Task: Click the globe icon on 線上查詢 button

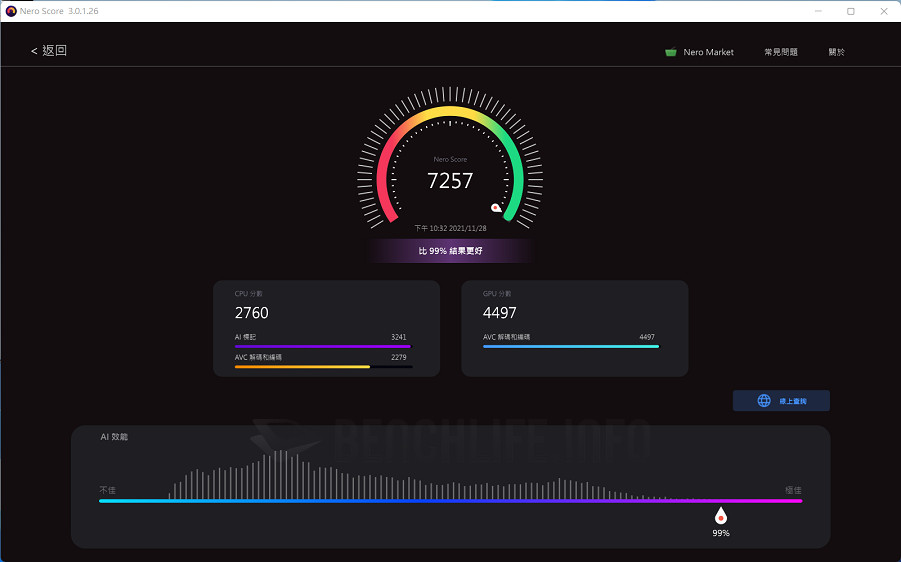Action: [764, 401]
